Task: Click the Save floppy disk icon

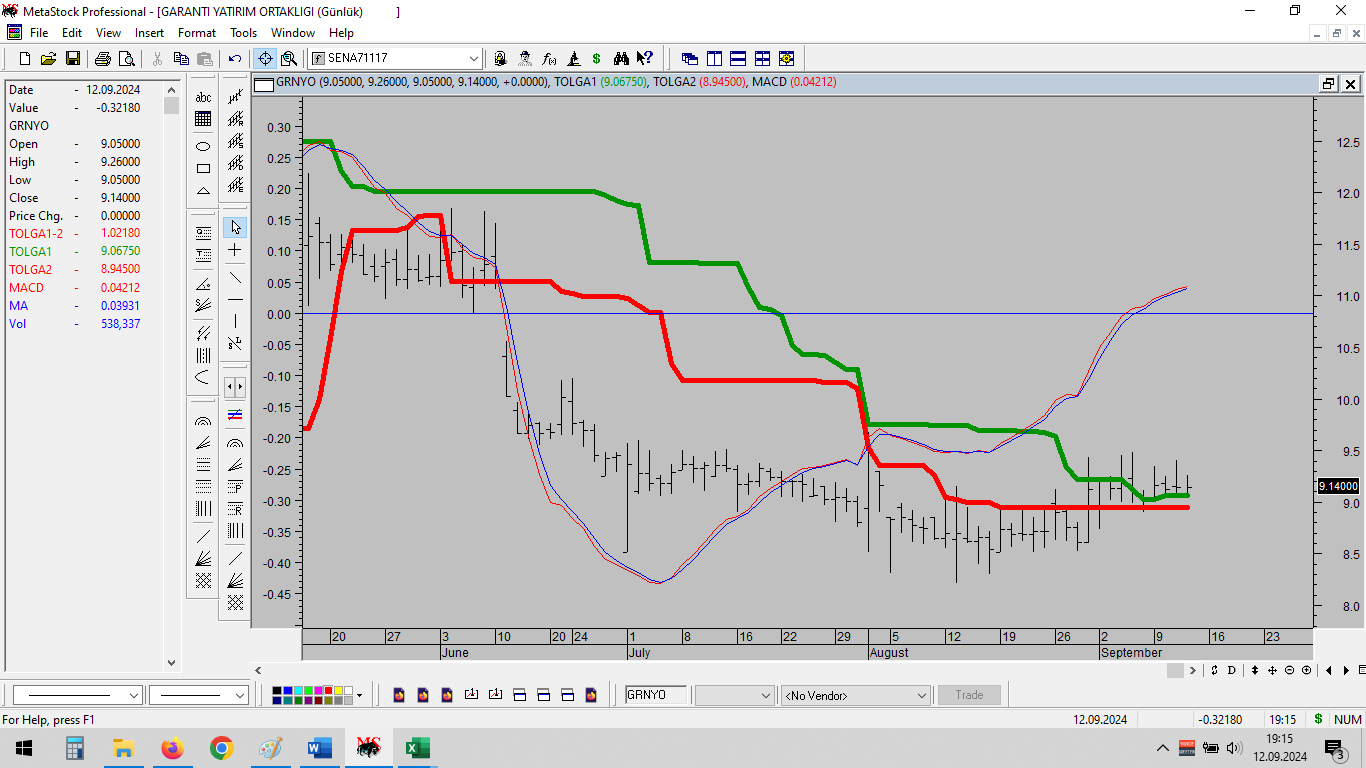Action: (x=73, y=59)
